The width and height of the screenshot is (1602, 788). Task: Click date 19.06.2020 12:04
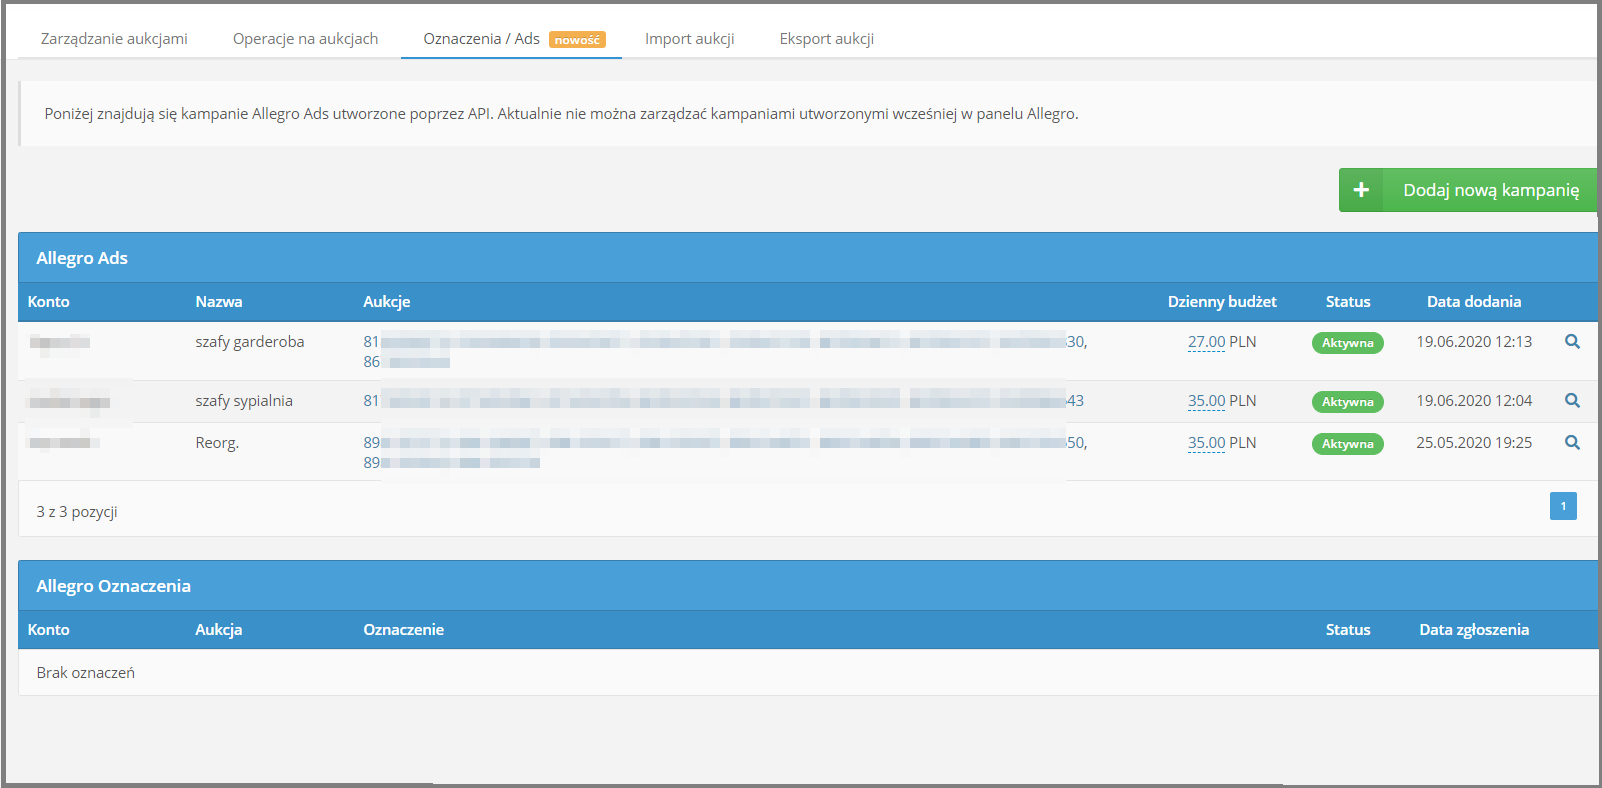1474,401
